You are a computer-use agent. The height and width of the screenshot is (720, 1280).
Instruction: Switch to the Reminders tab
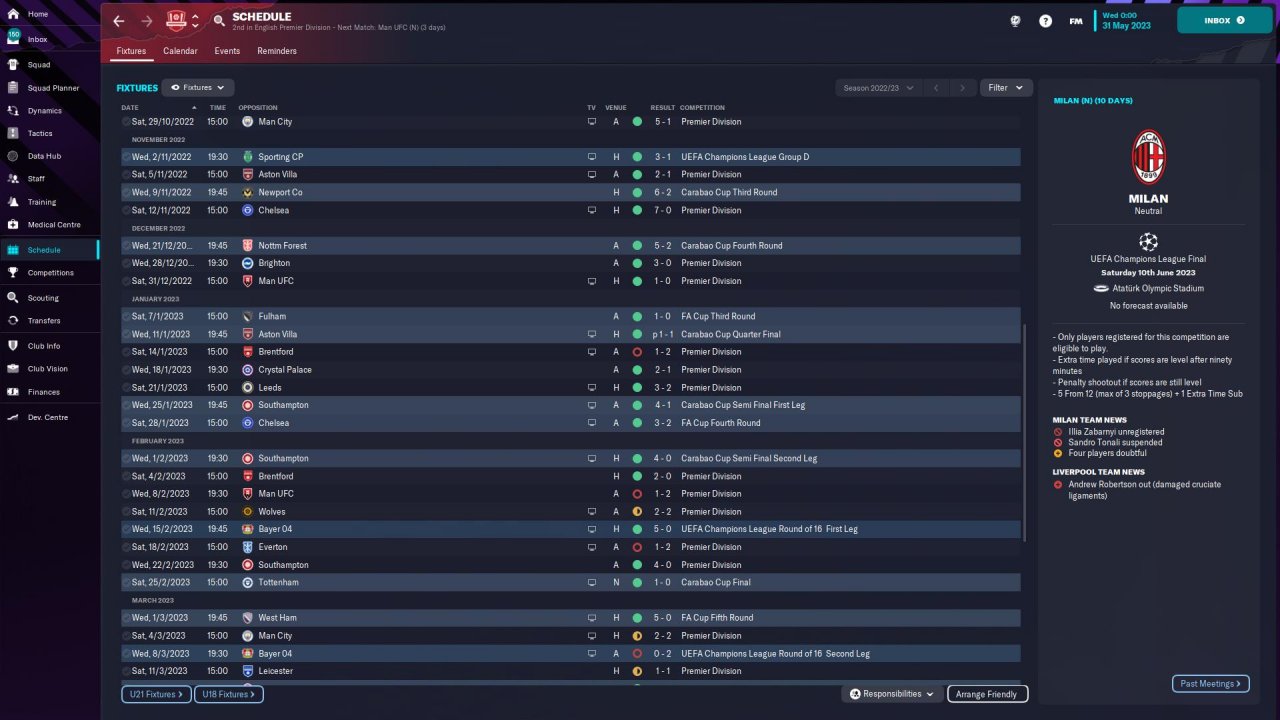(277, 51)
